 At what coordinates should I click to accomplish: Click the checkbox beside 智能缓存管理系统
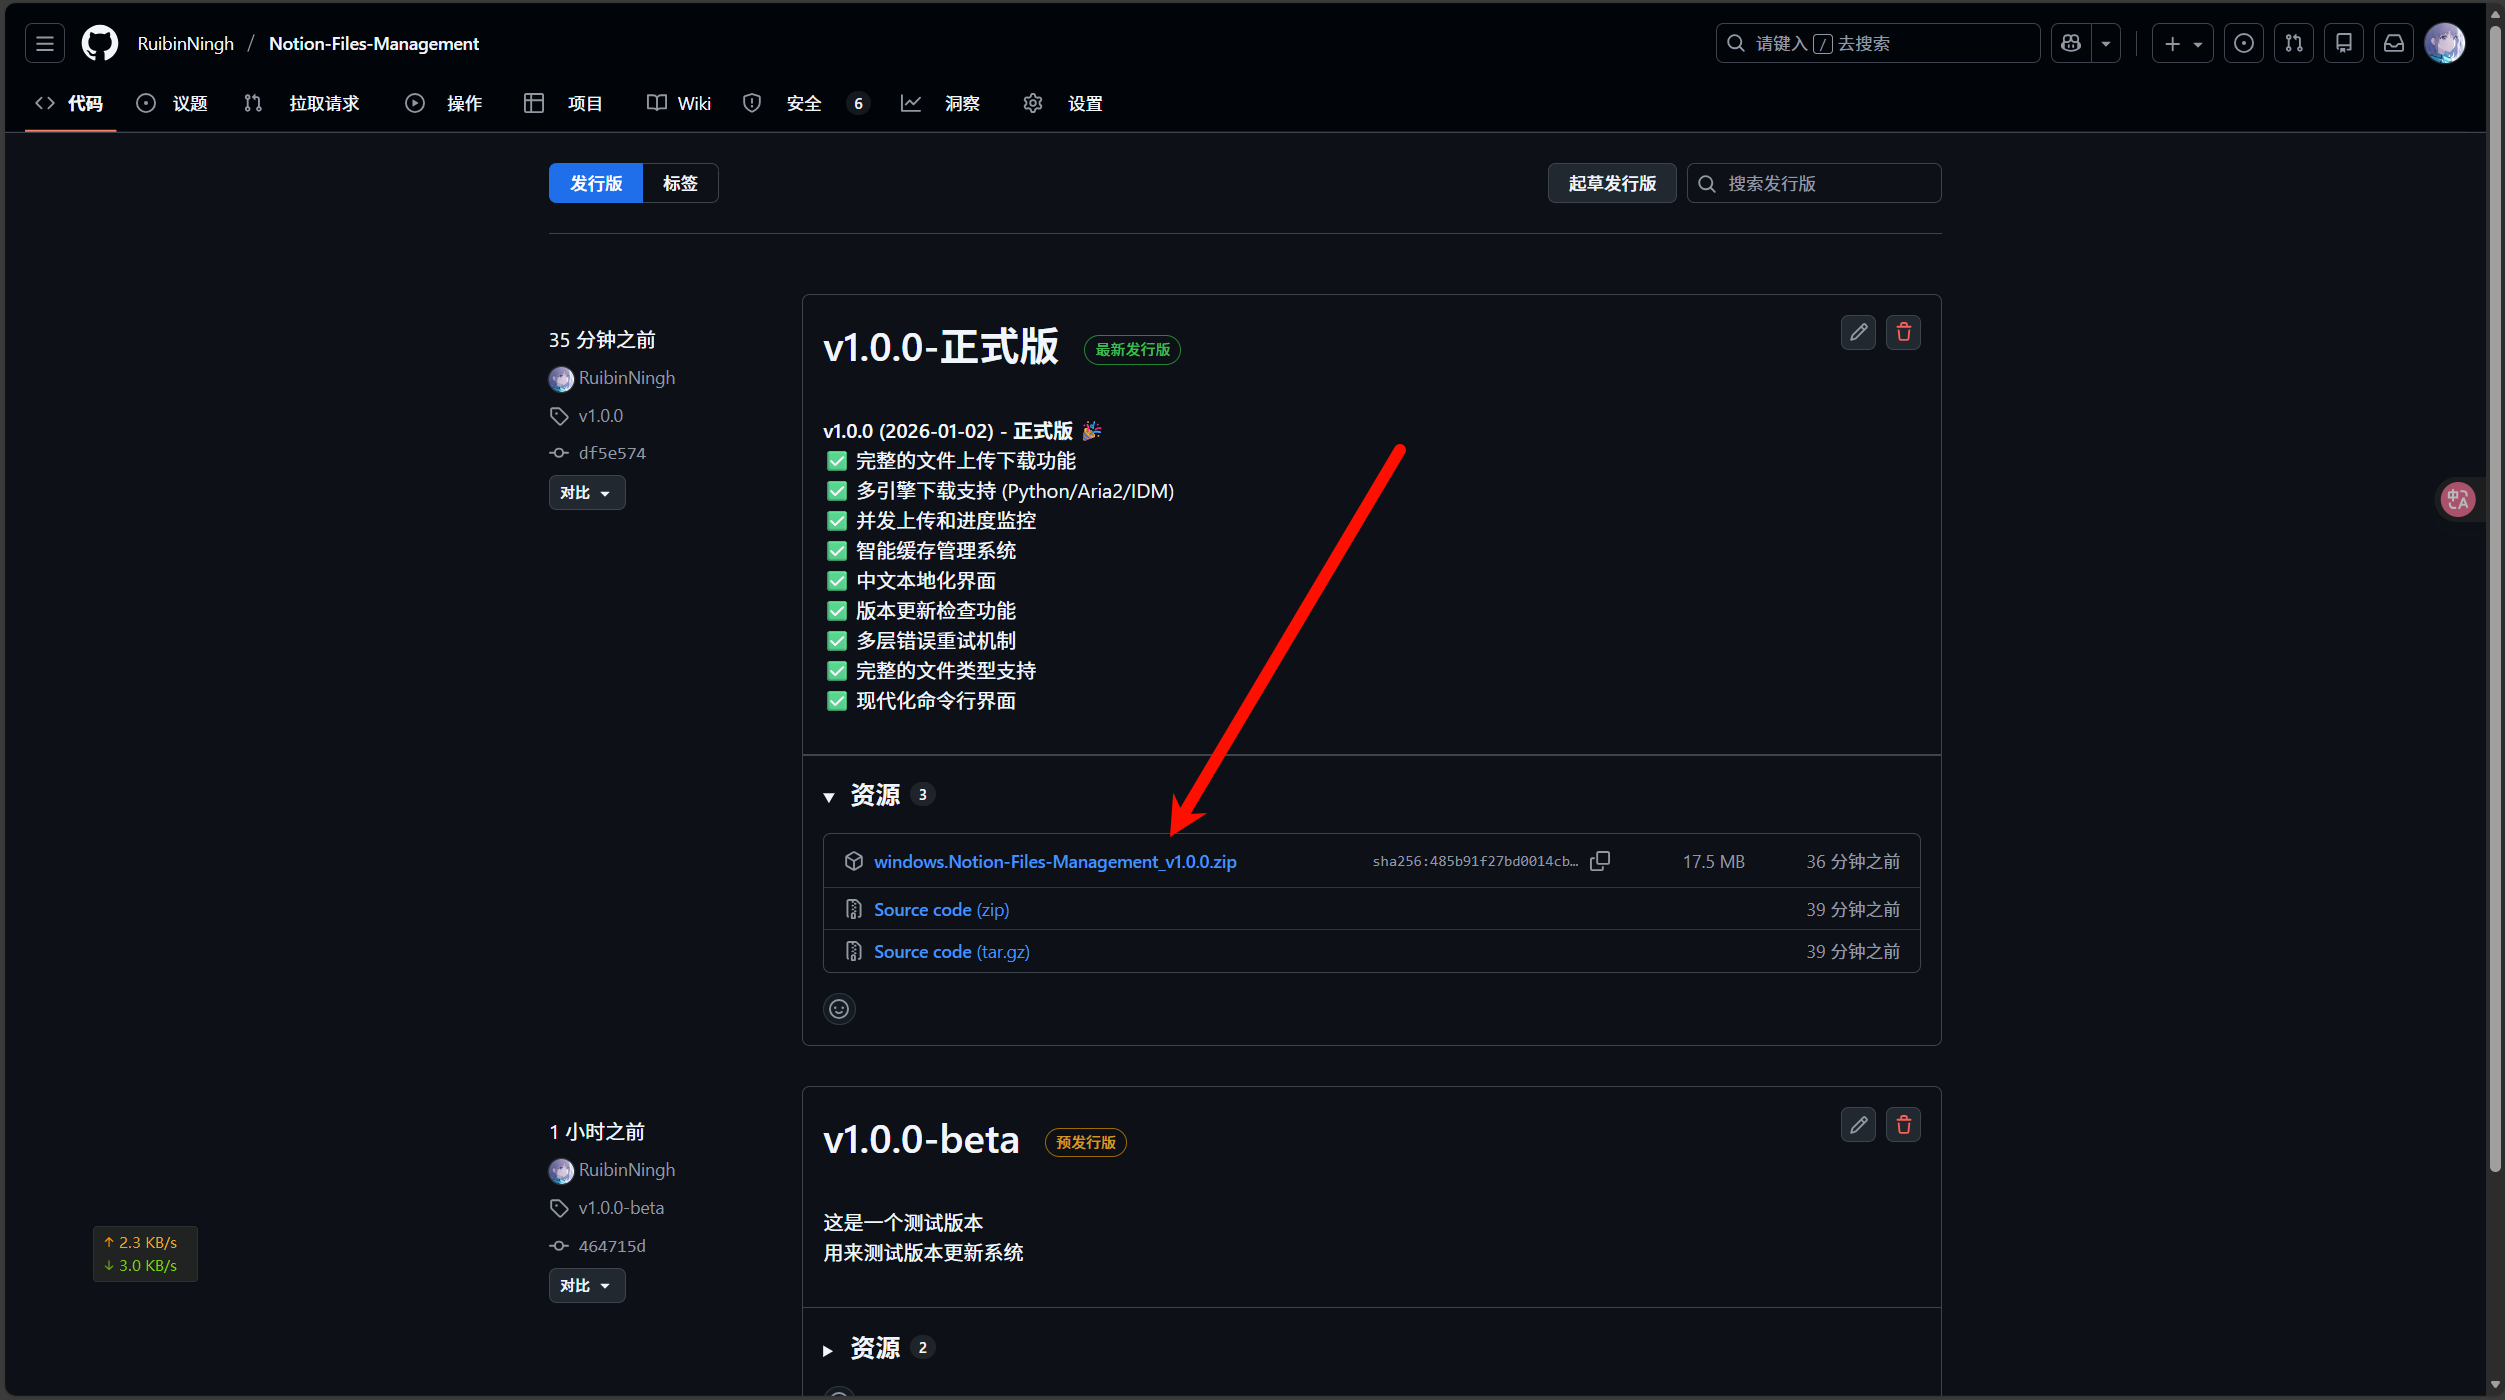coord(837,551)
